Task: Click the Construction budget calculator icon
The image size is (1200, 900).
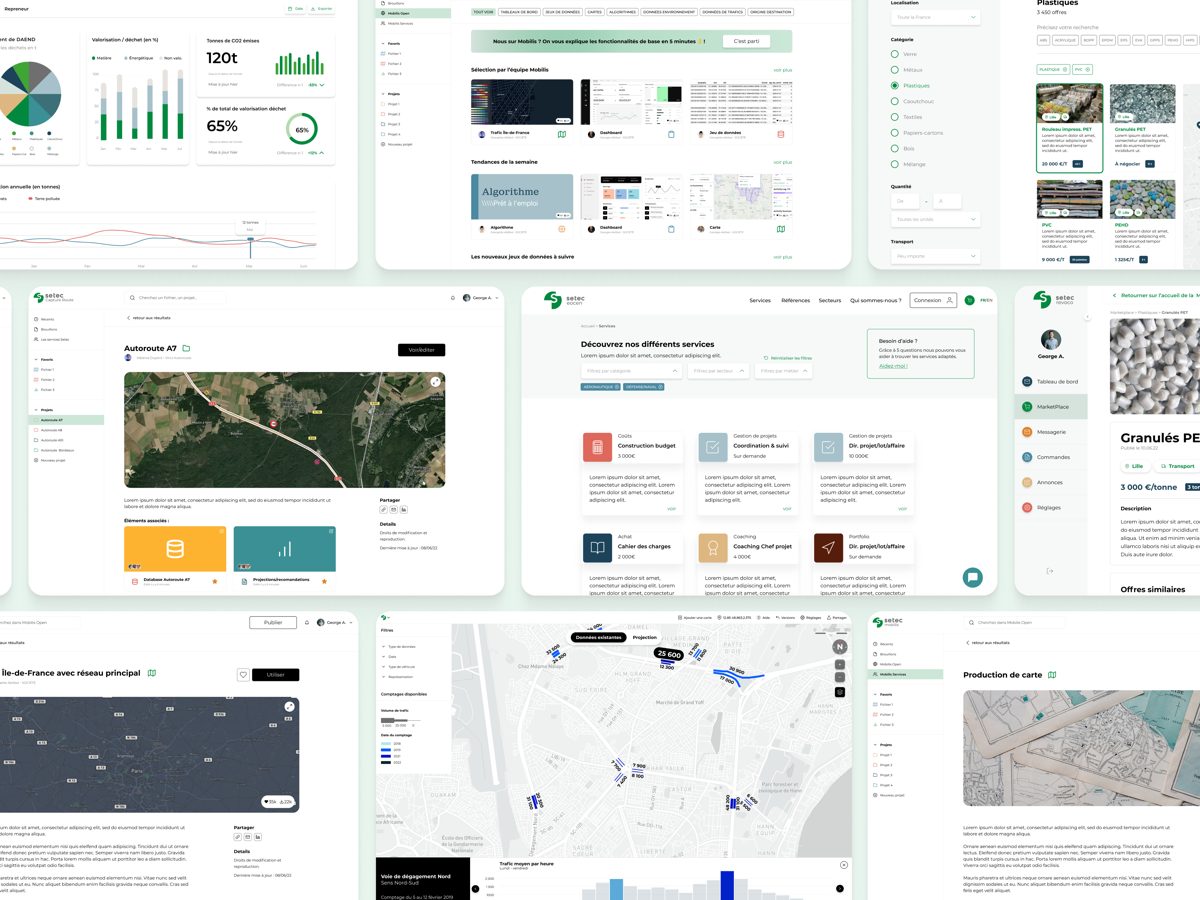Action: tap(597, 447)
